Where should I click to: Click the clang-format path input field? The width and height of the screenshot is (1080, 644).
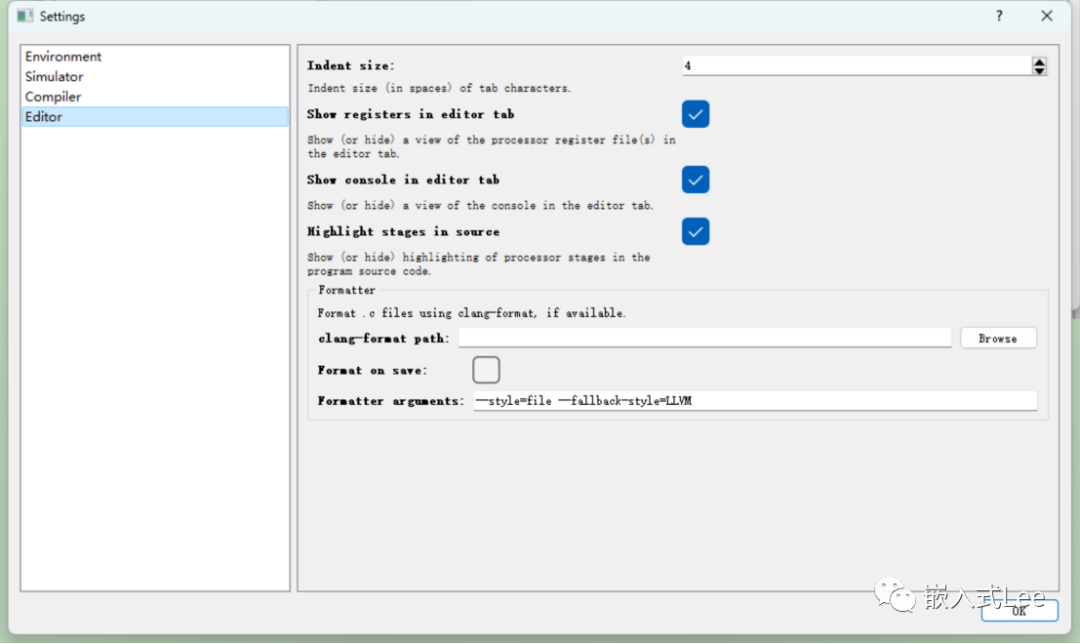(x=705, y=337)
